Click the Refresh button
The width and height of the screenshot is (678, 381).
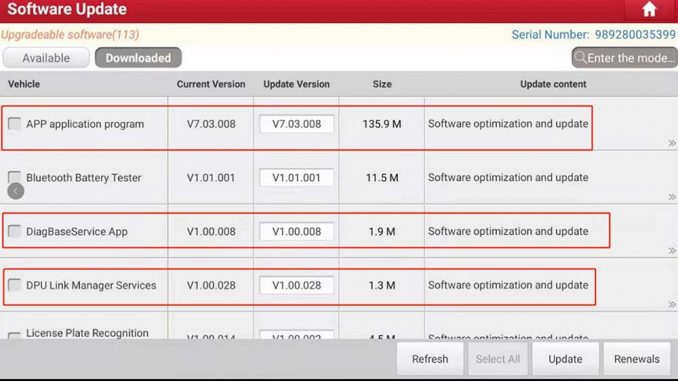pyautogui.click(x=430, y=359)
